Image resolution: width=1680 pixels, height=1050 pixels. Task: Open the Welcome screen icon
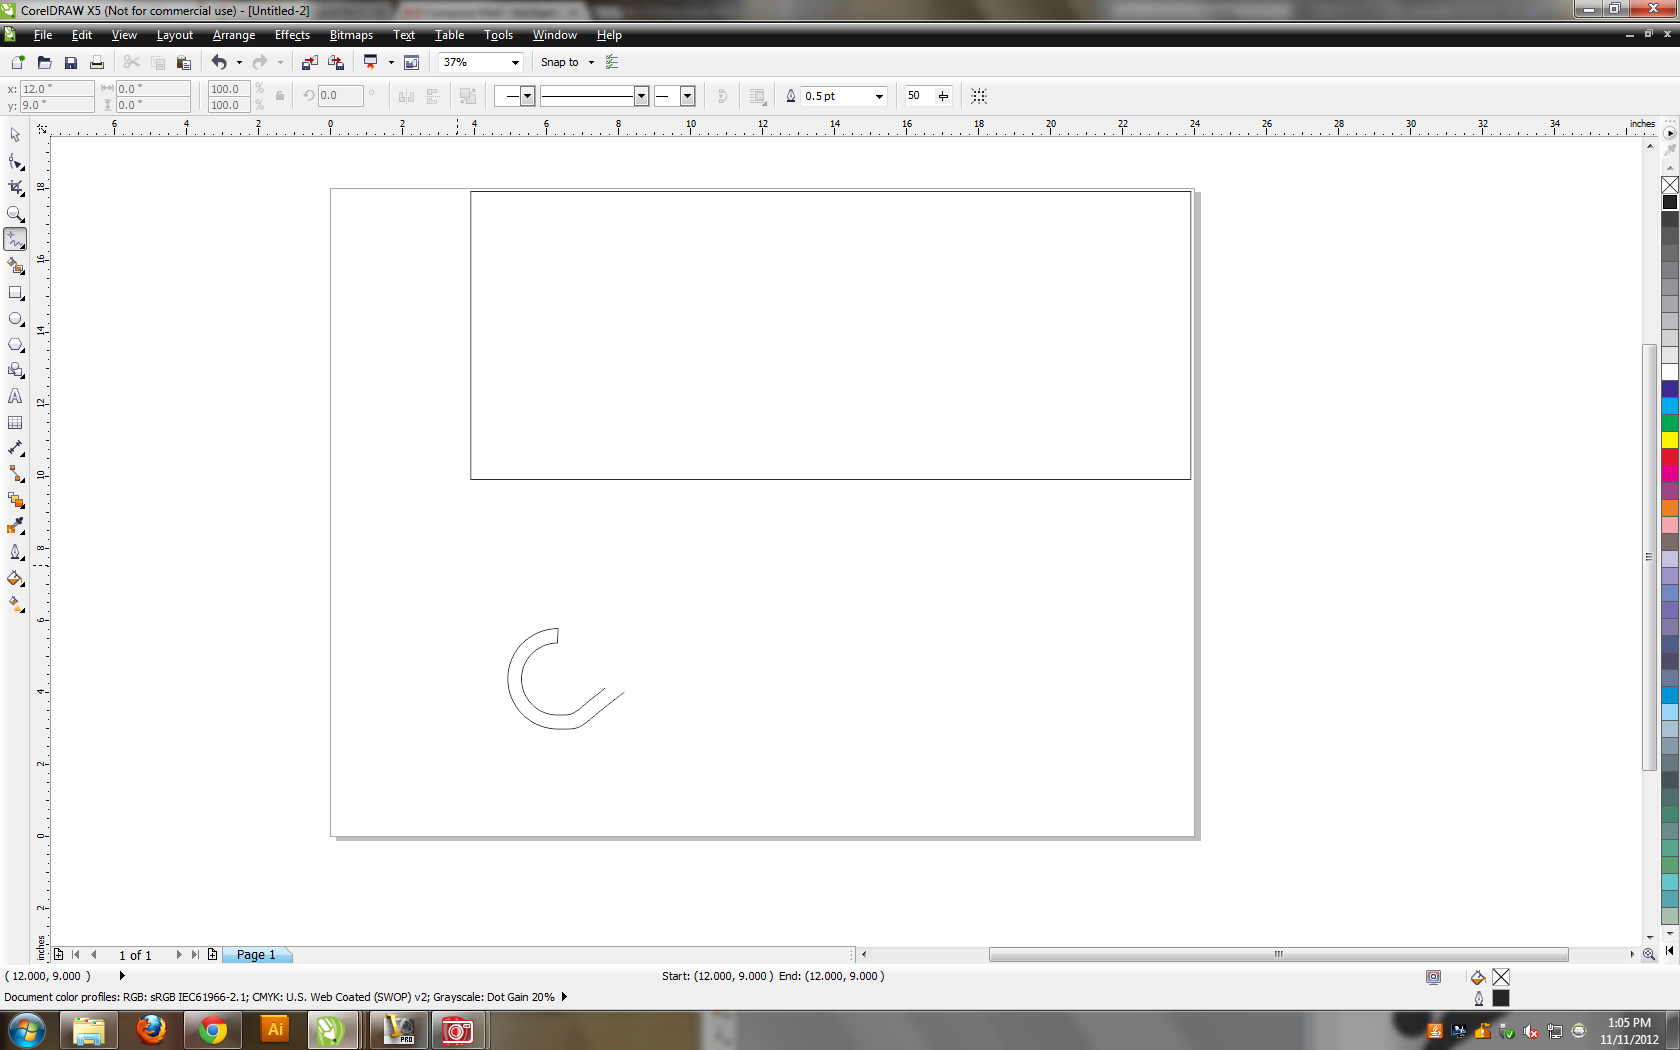pos(411,62)
